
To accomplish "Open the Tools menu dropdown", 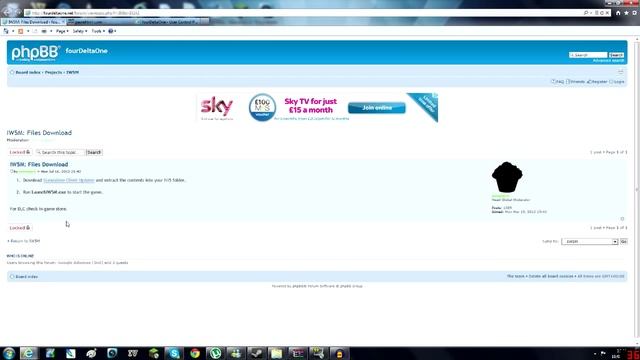I will (x=98, y=31).
